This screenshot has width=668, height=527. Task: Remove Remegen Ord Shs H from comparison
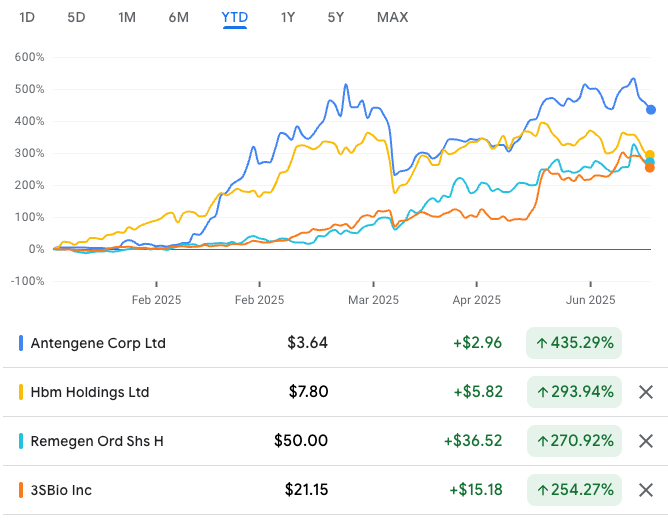tap(646, 441)
